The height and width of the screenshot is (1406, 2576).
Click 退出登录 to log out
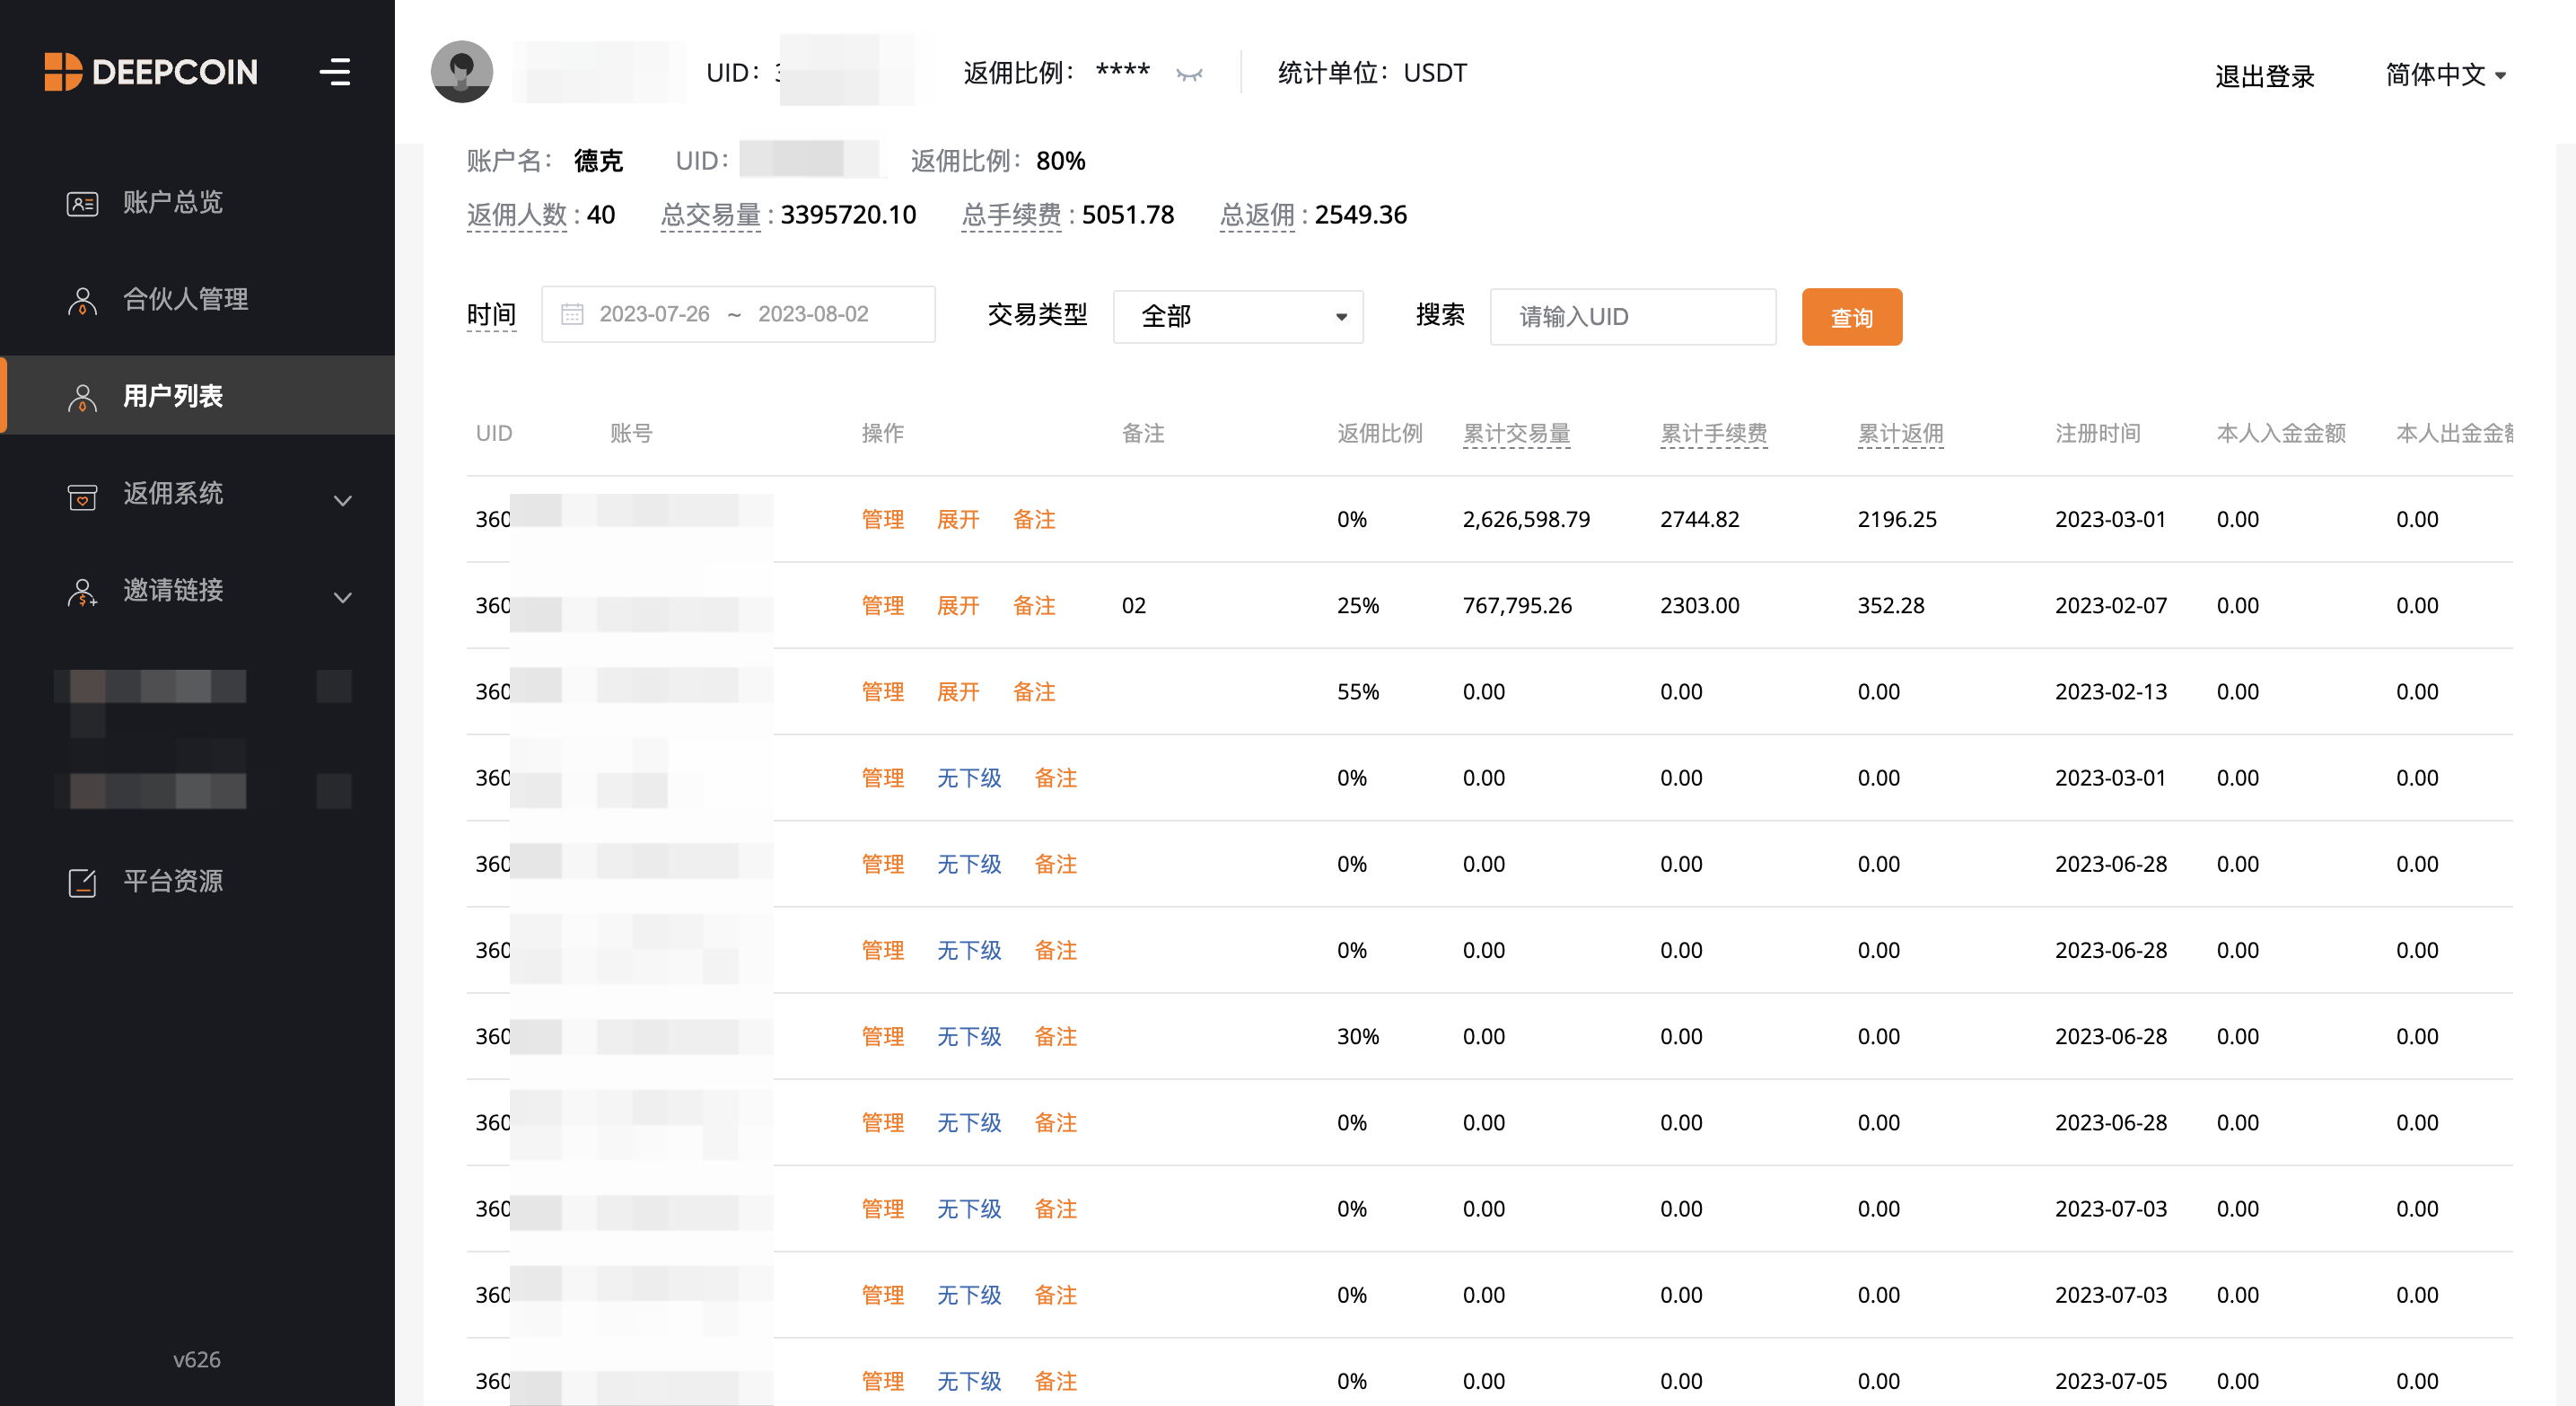2264,76
